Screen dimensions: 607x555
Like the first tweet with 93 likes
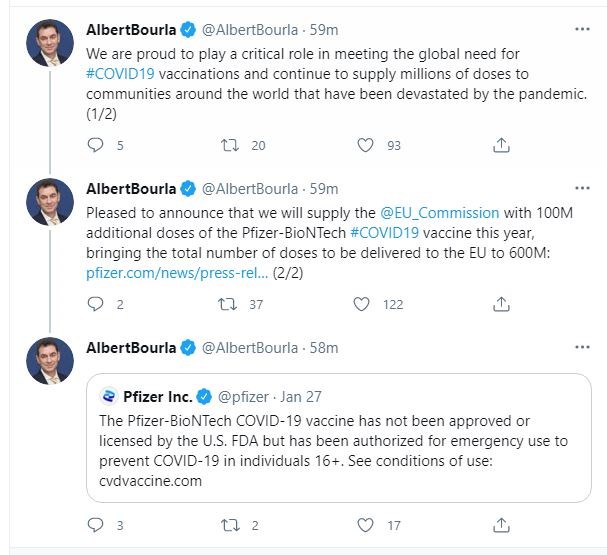pos(365,145)
